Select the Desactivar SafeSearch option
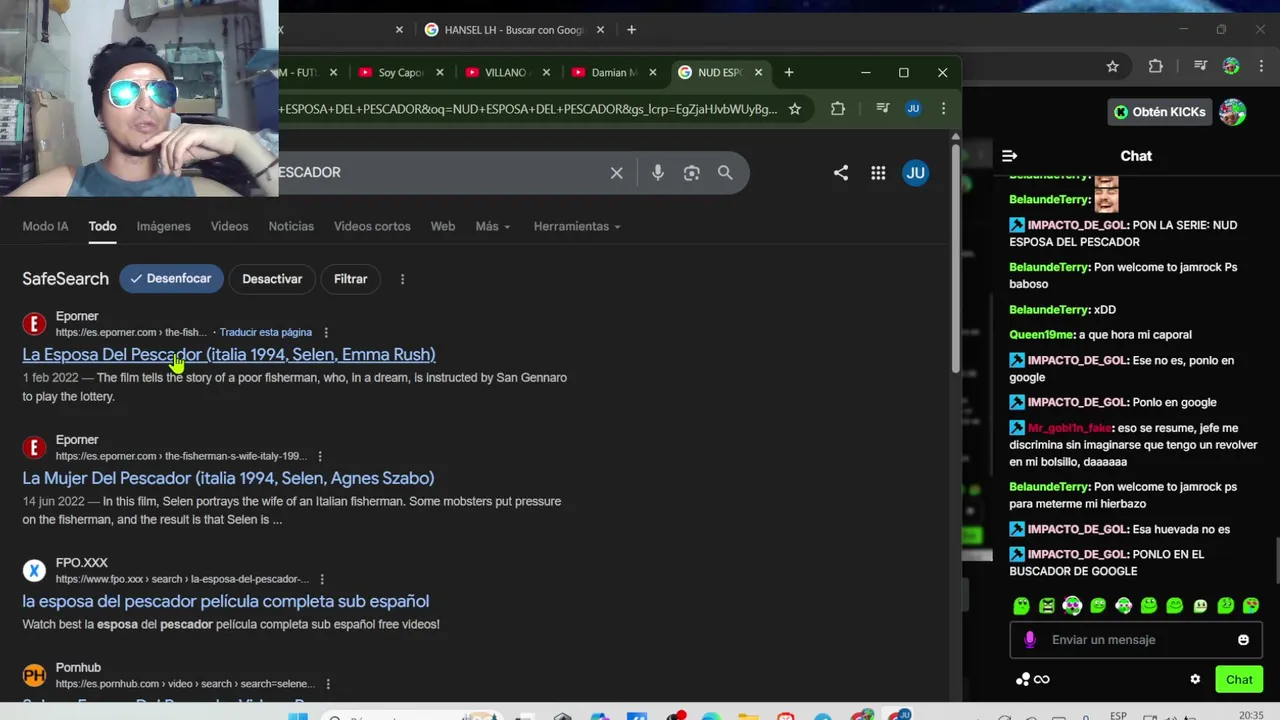1280x720 pixels. (272, 279)
